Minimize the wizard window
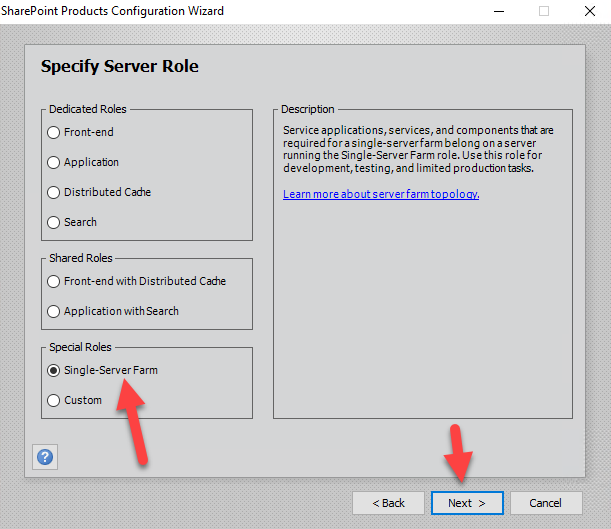The image size is (611, 529). click(x=499, y=11)
